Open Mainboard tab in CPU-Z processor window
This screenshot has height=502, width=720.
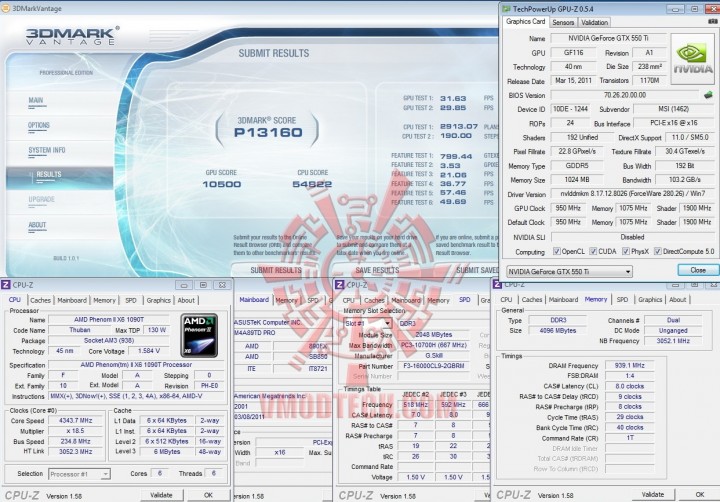pyautogui.click(x=72, y=300)
